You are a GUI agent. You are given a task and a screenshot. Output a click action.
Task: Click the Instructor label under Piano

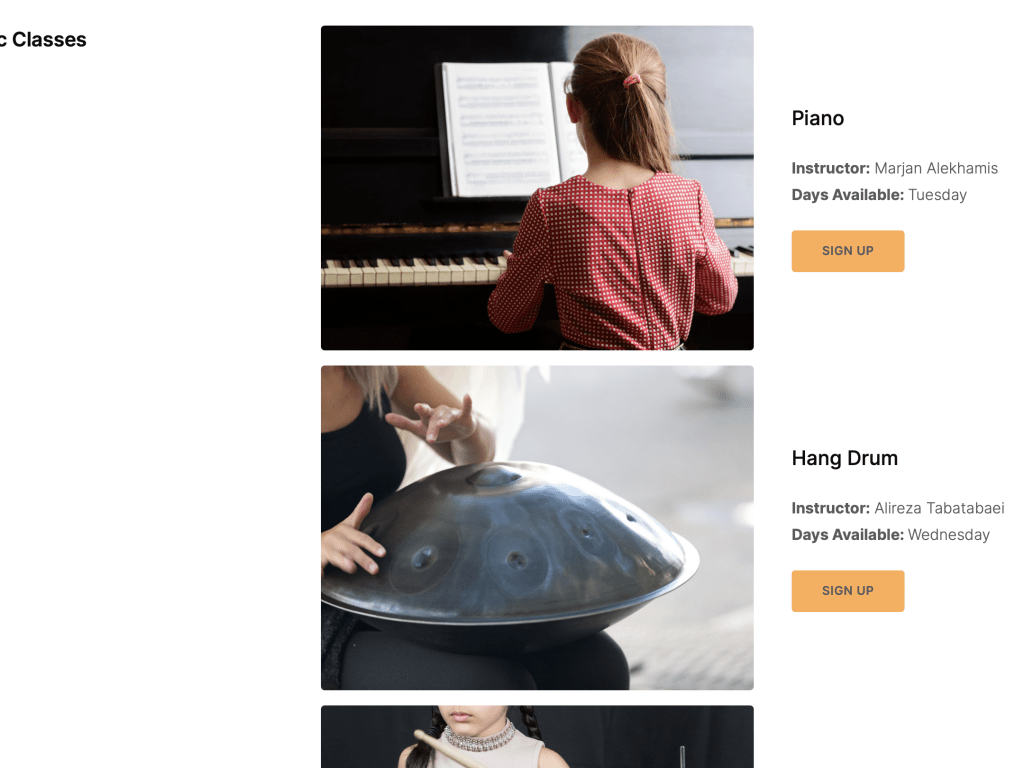click(831, 168)
